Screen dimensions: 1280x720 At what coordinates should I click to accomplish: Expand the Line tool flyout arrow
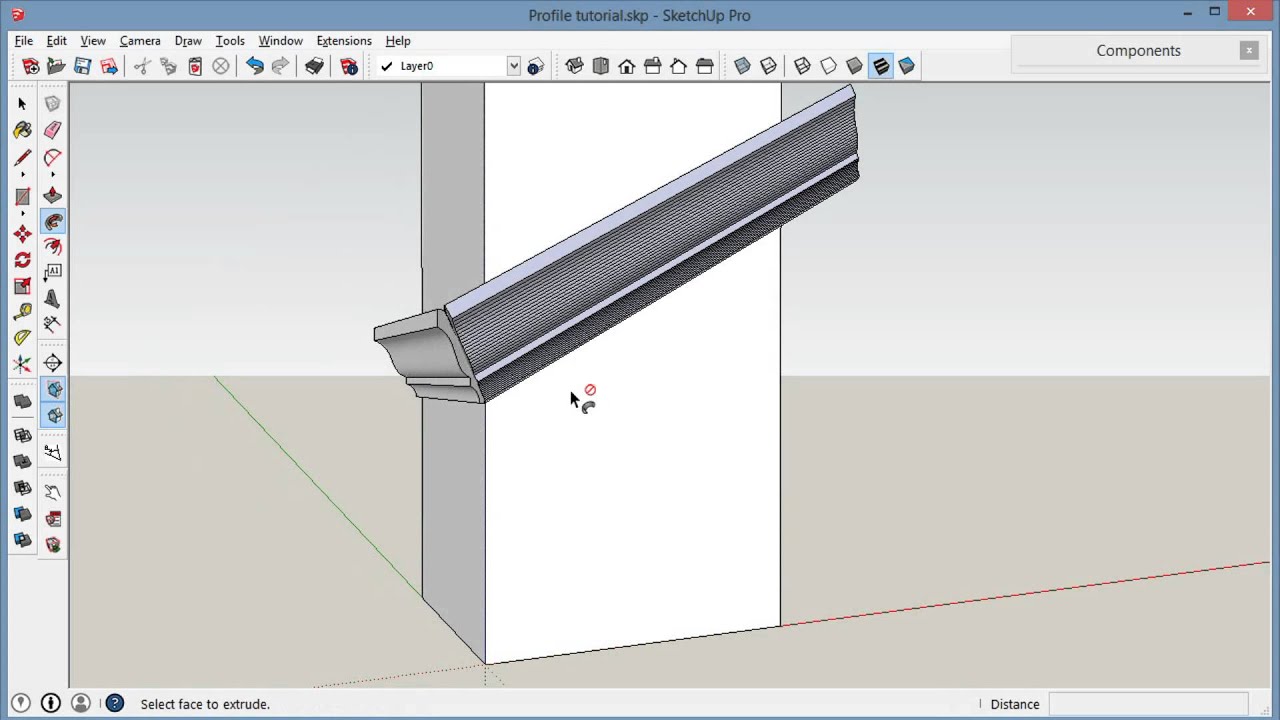coord(22,174)
